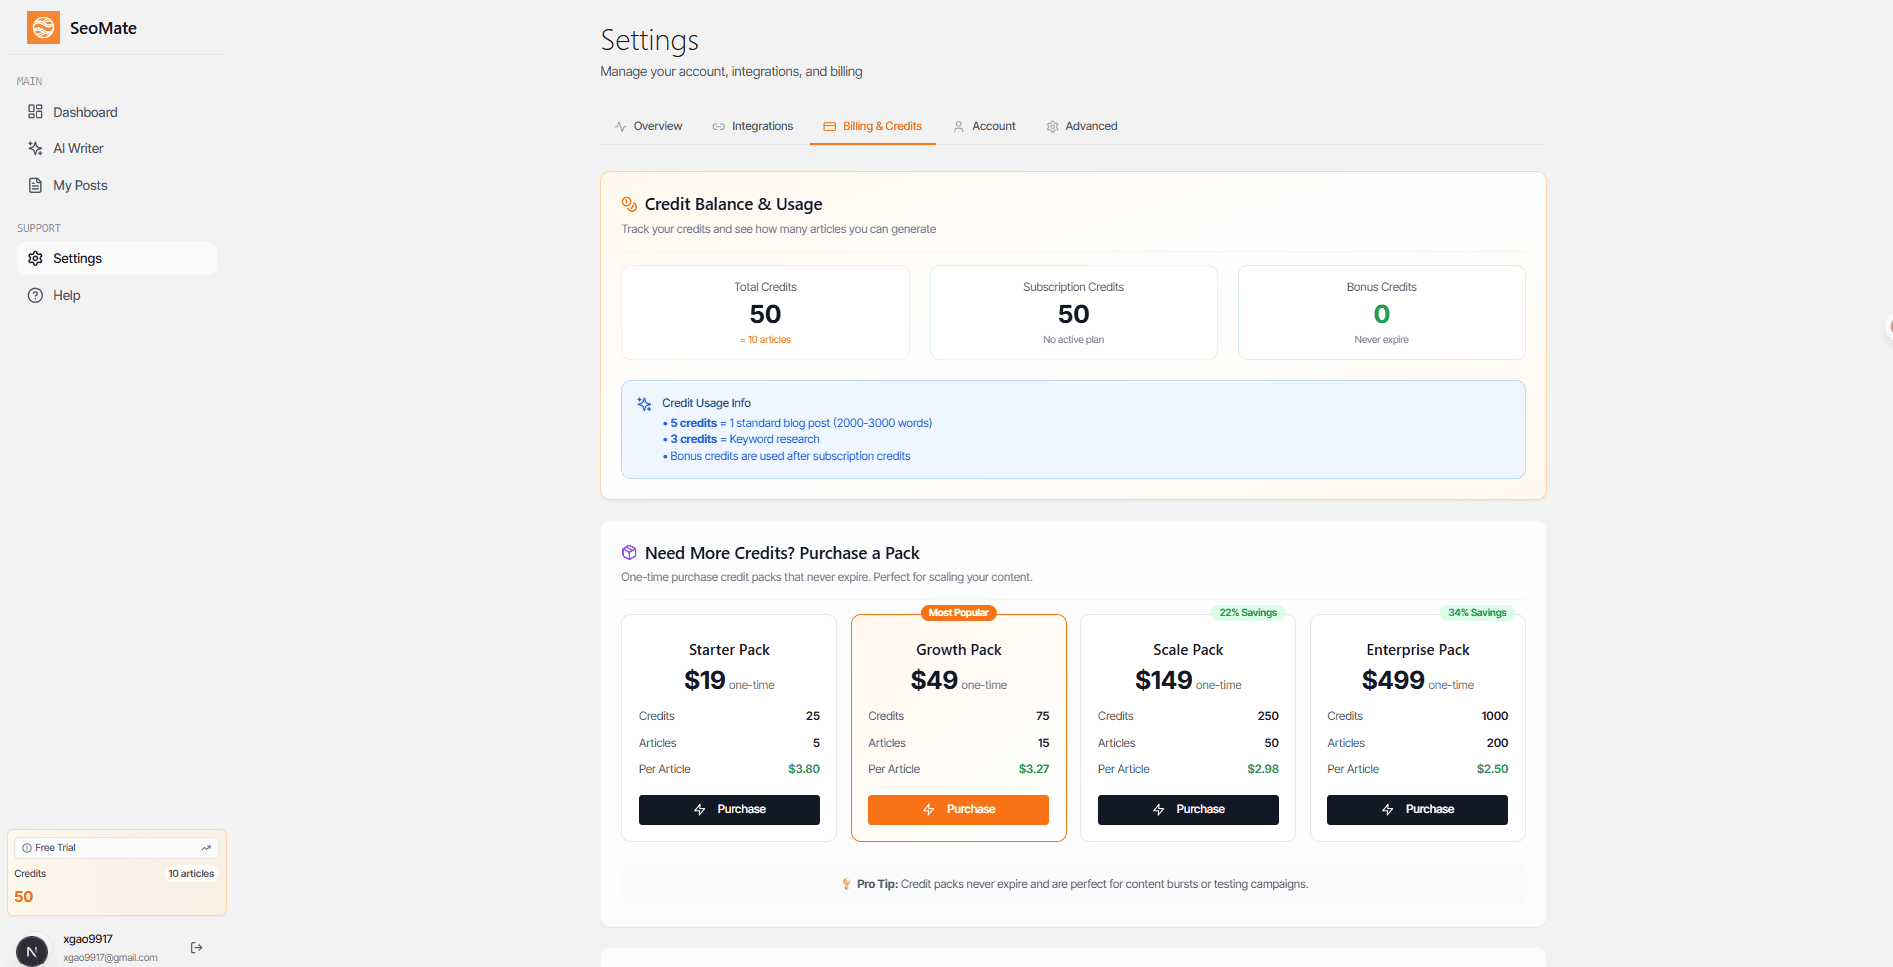
Task: Click the lightning icon on Growth Pack's Purchase button
Action: coord(929,809)
